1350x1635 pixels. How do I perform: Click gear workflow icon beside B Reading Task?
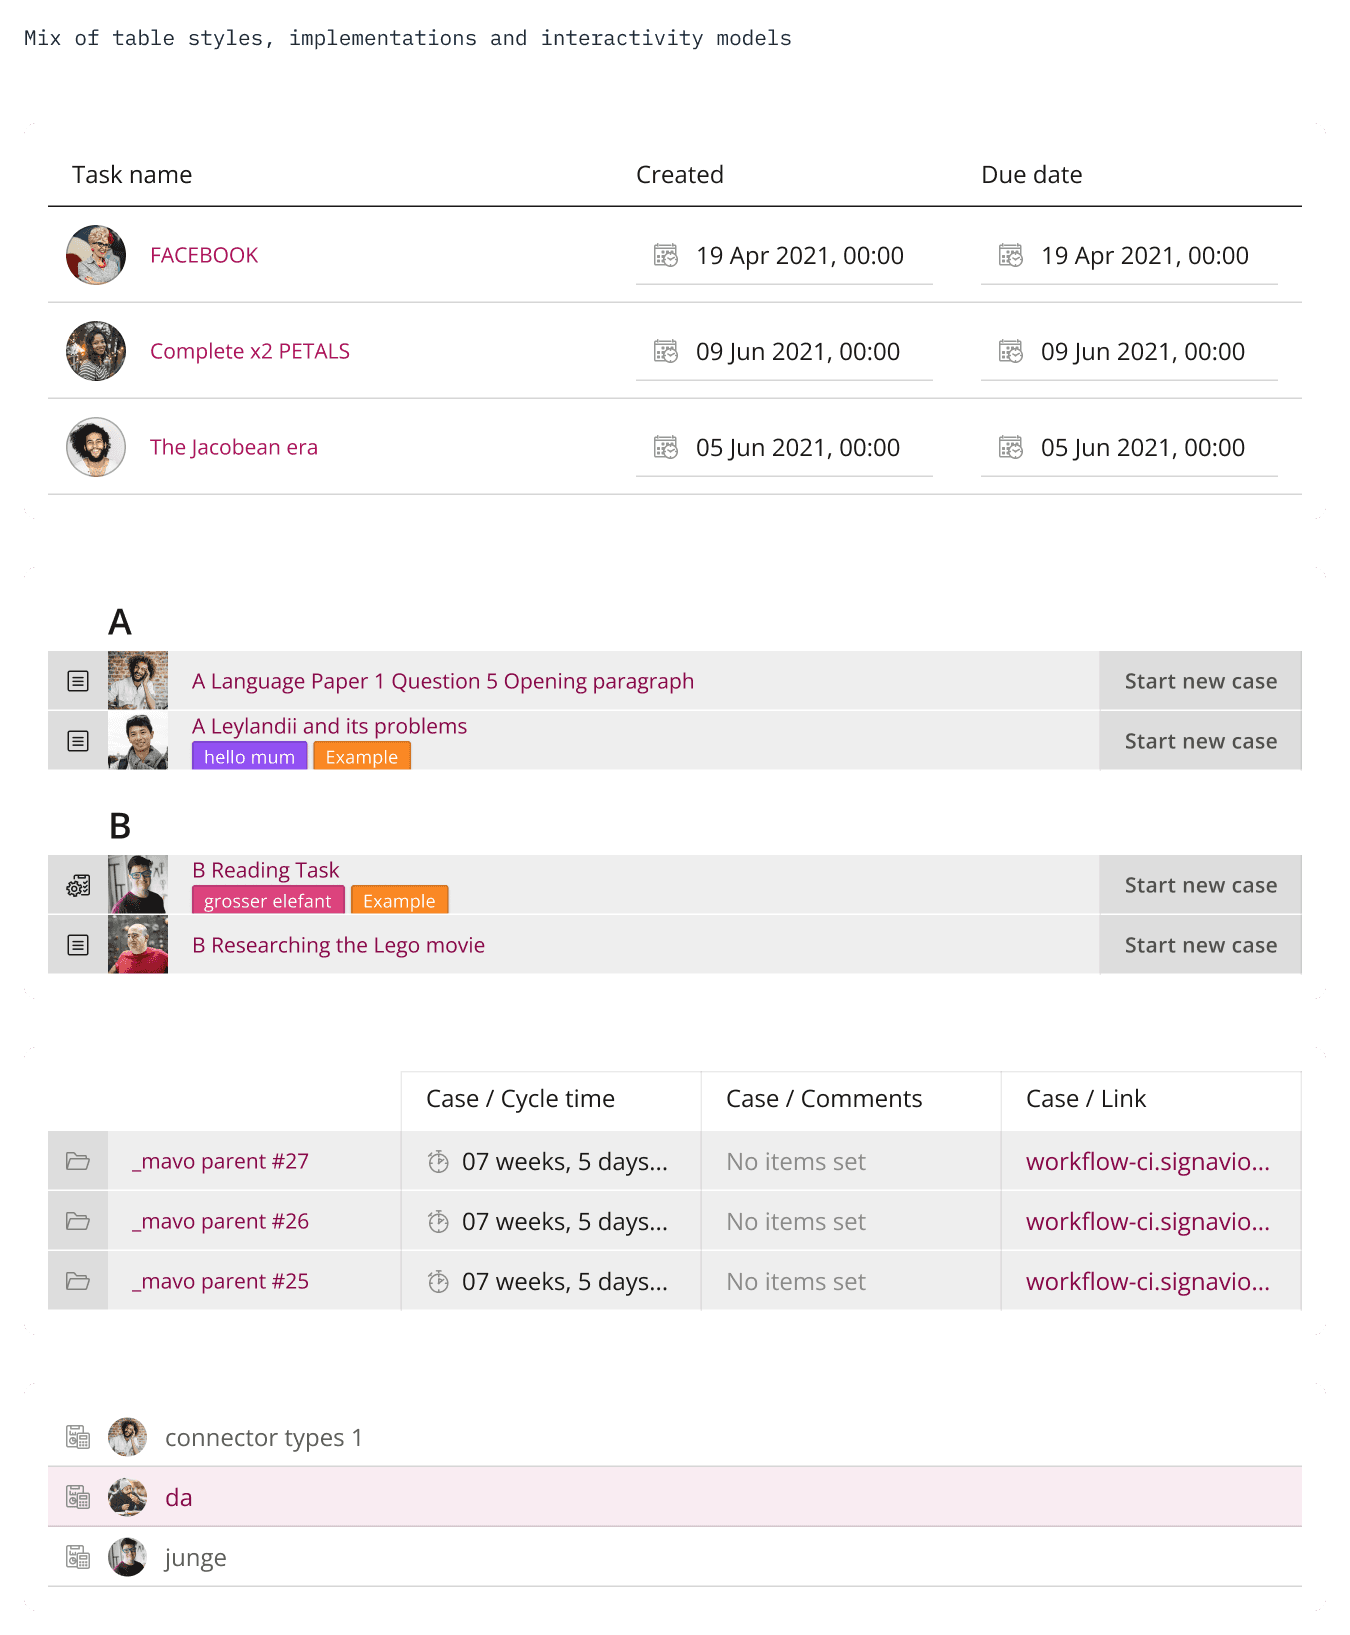(x=78, y=885)
